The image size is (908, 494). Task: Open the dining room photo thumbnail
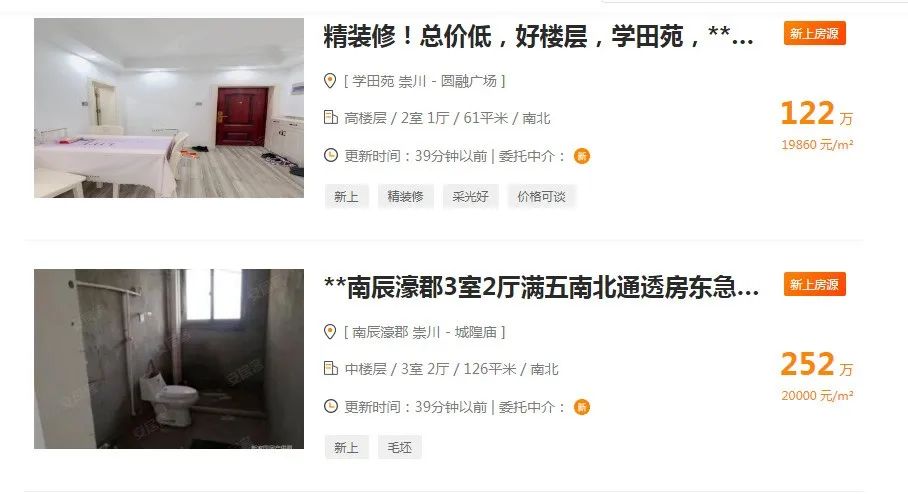point(169,108)
